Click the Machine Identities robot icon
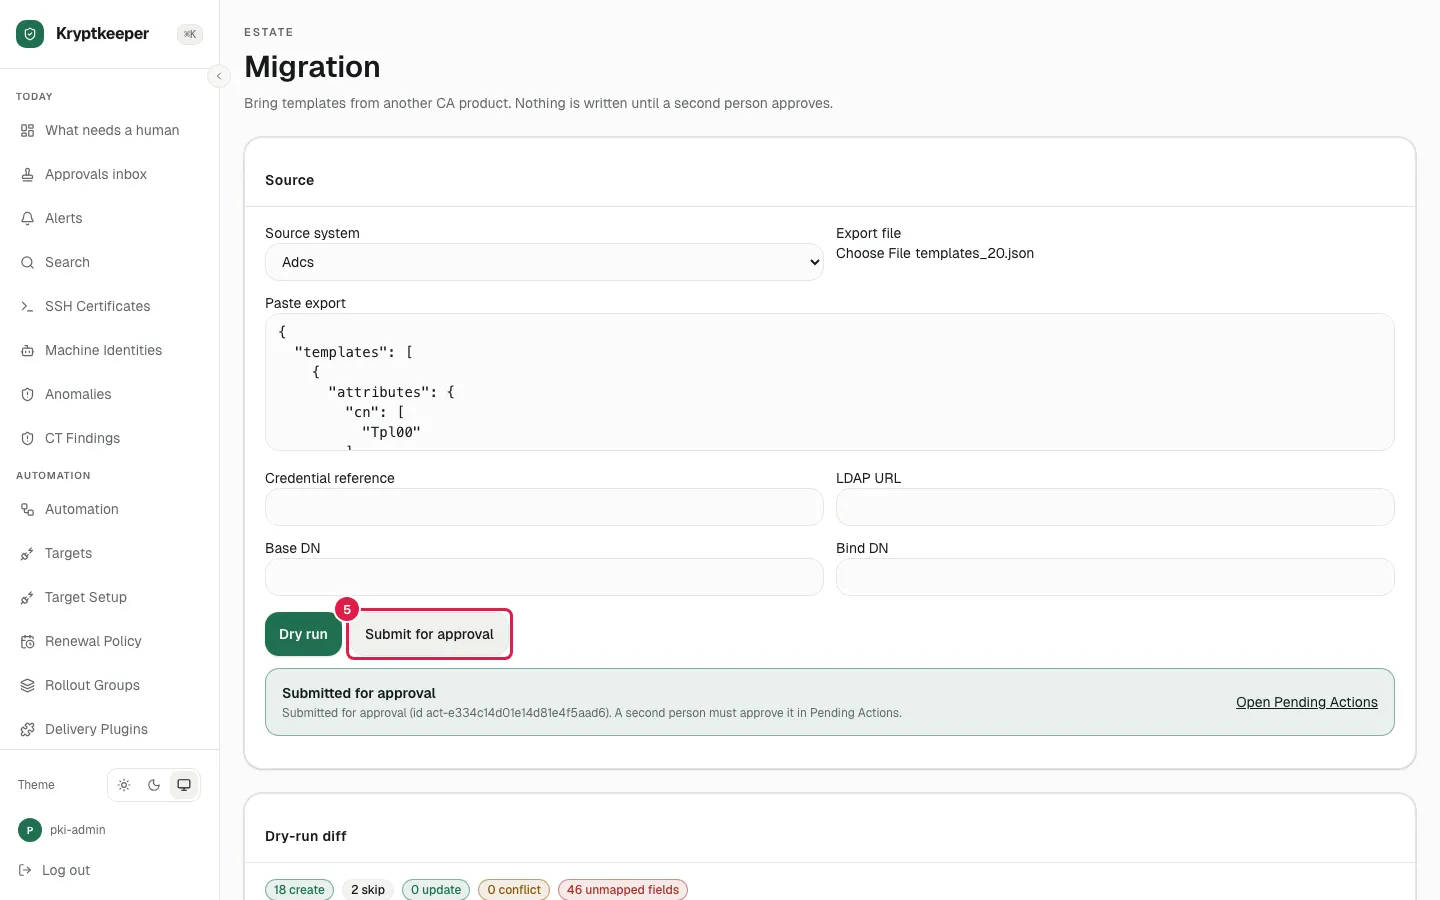1440x900 pixels. pyautogui.click(x=27, y=350)
